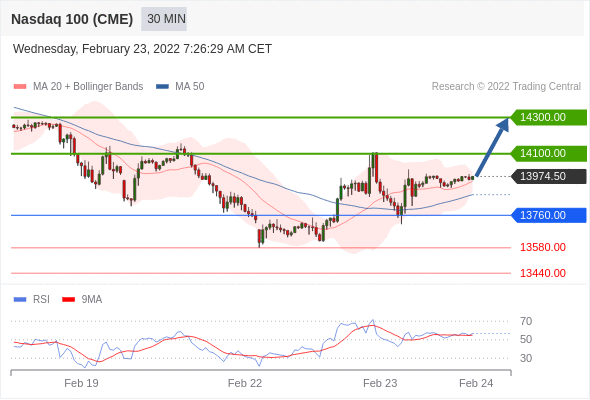
Task: Click the Feb 19 date axis label
Action: (x=81, y=383)
